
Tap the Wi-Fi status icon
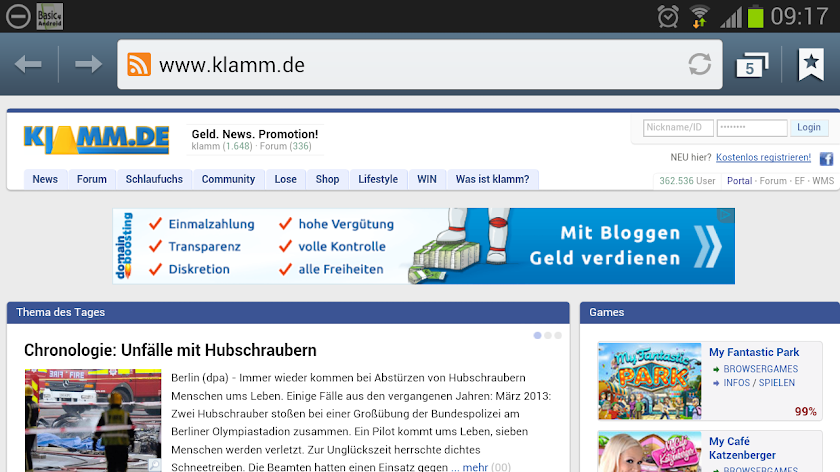tap(699, 17)
